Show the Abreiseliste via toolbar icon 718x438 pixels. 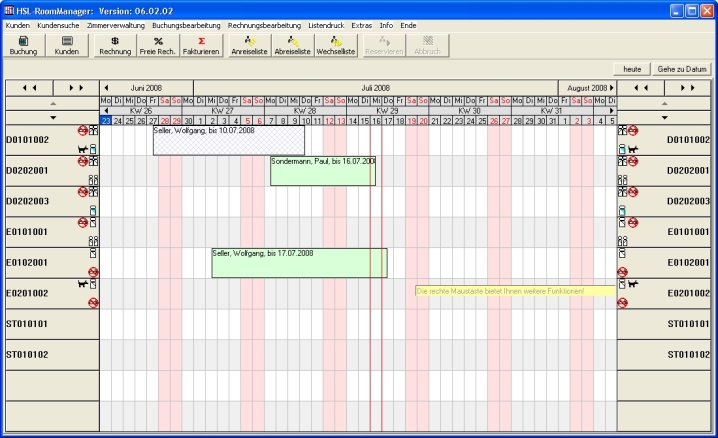click(292, 44)
